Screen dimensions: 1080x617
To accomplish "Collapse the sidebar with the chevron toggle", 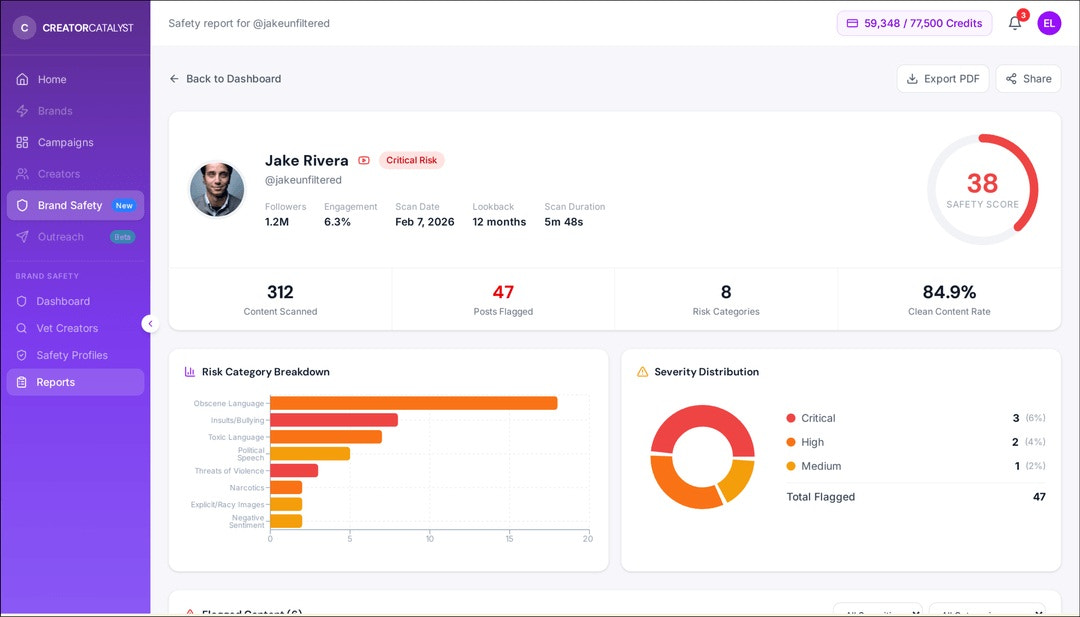I will (x=150, y=324).
